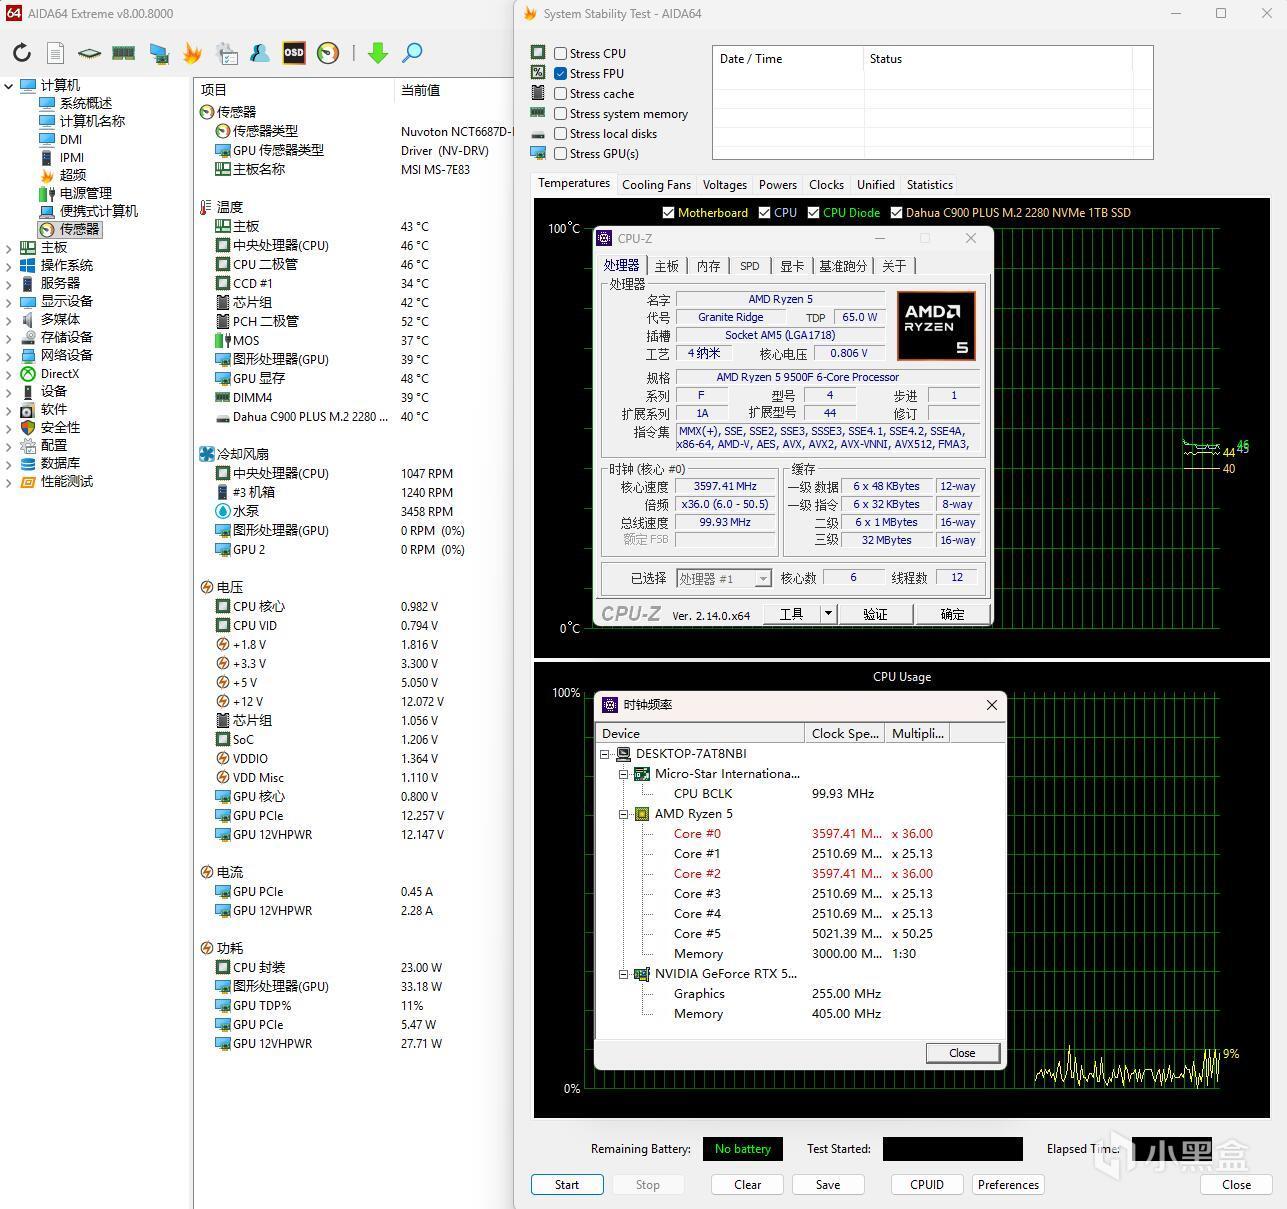
Task: Click the Refresh icon in AIDA64 toolbar
Action: click(22, 53)
